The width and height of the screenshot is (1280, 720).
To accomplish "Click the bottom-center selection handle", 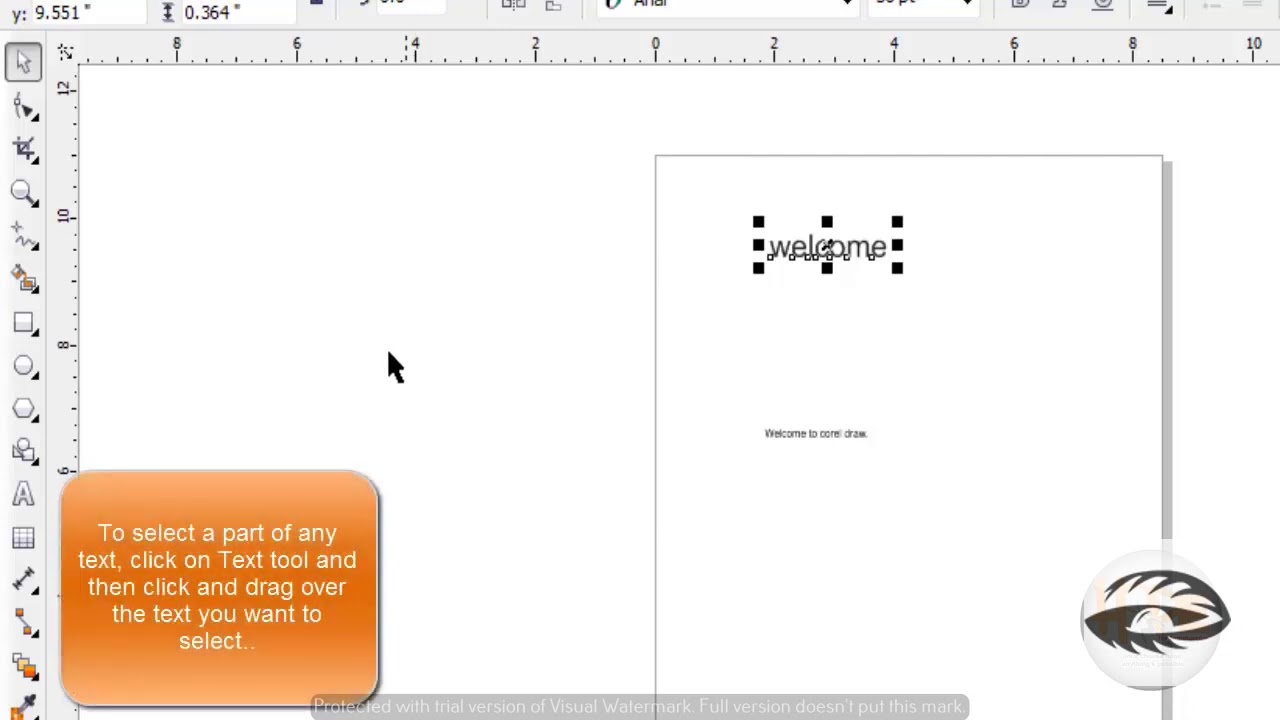I will [x=827, y=268].
